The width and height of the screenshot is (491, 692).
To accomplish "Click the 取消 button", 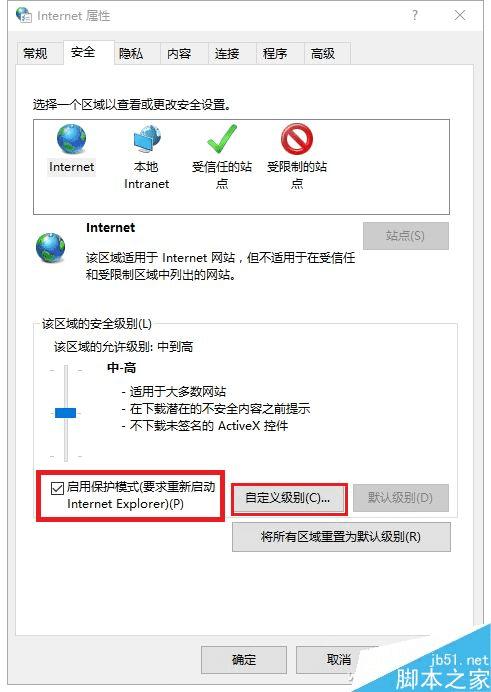I will [x=339, y=660].
